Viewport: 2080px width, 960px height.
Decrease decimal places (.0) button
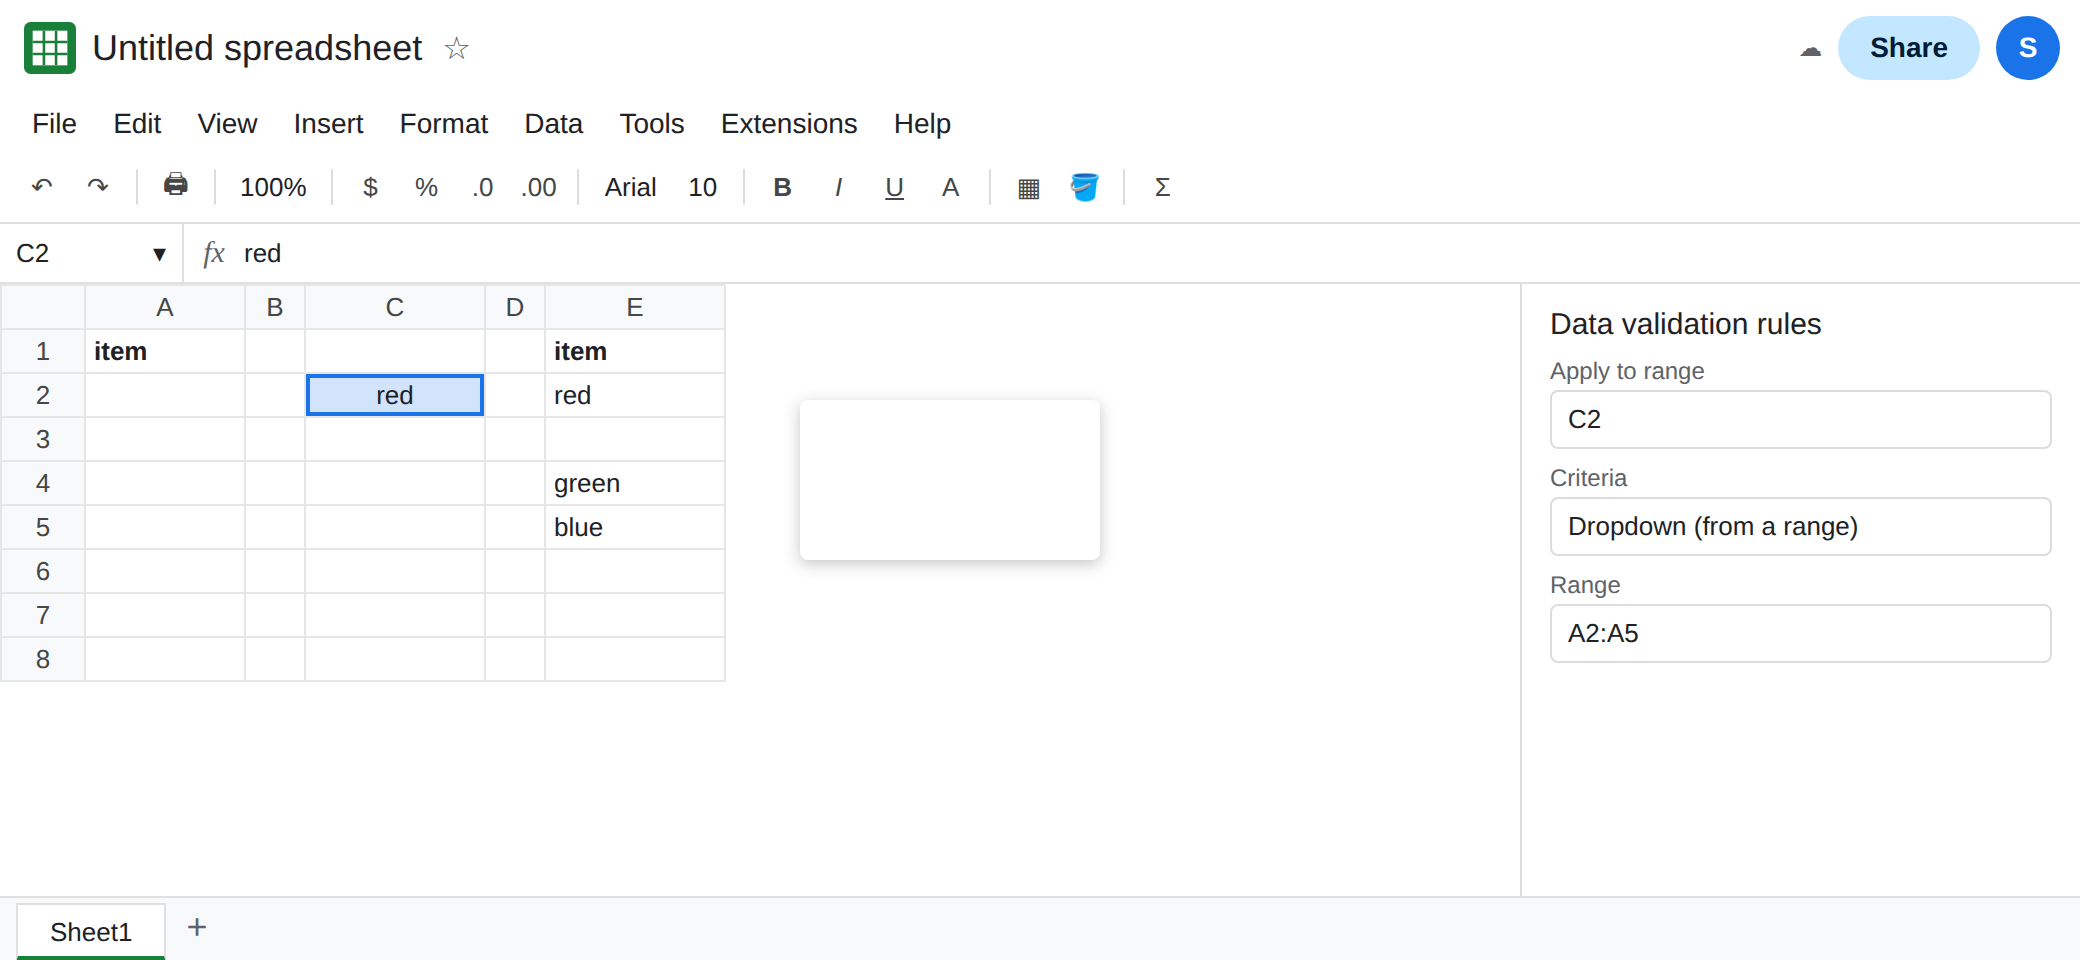[482, 187]
